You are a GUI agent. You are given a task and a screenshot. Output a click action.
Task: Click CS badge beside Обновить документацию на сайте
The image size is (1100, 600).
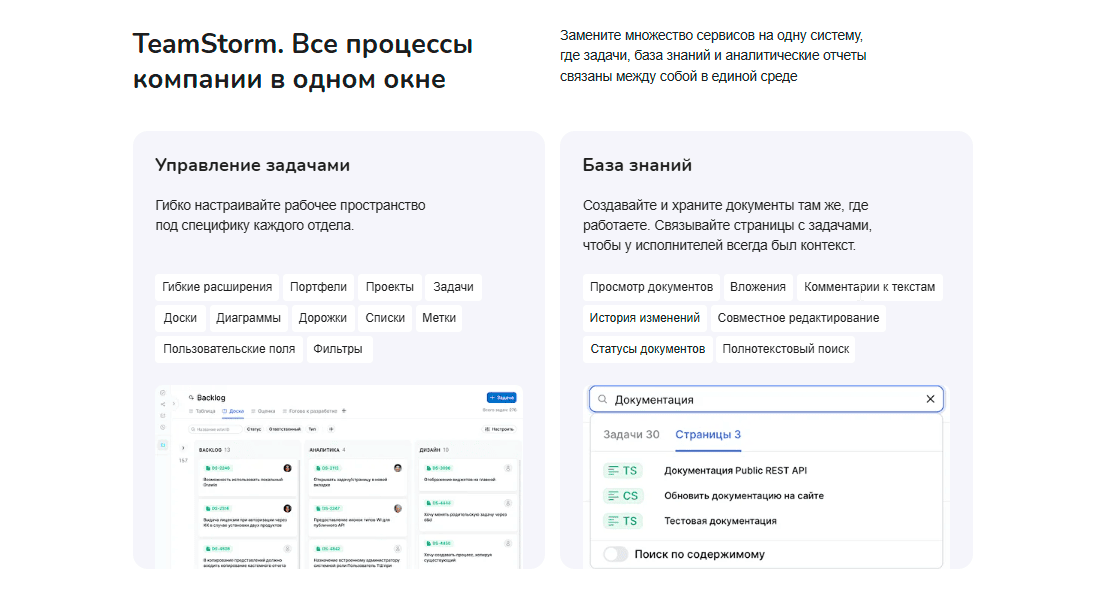[x=623, y=496]
